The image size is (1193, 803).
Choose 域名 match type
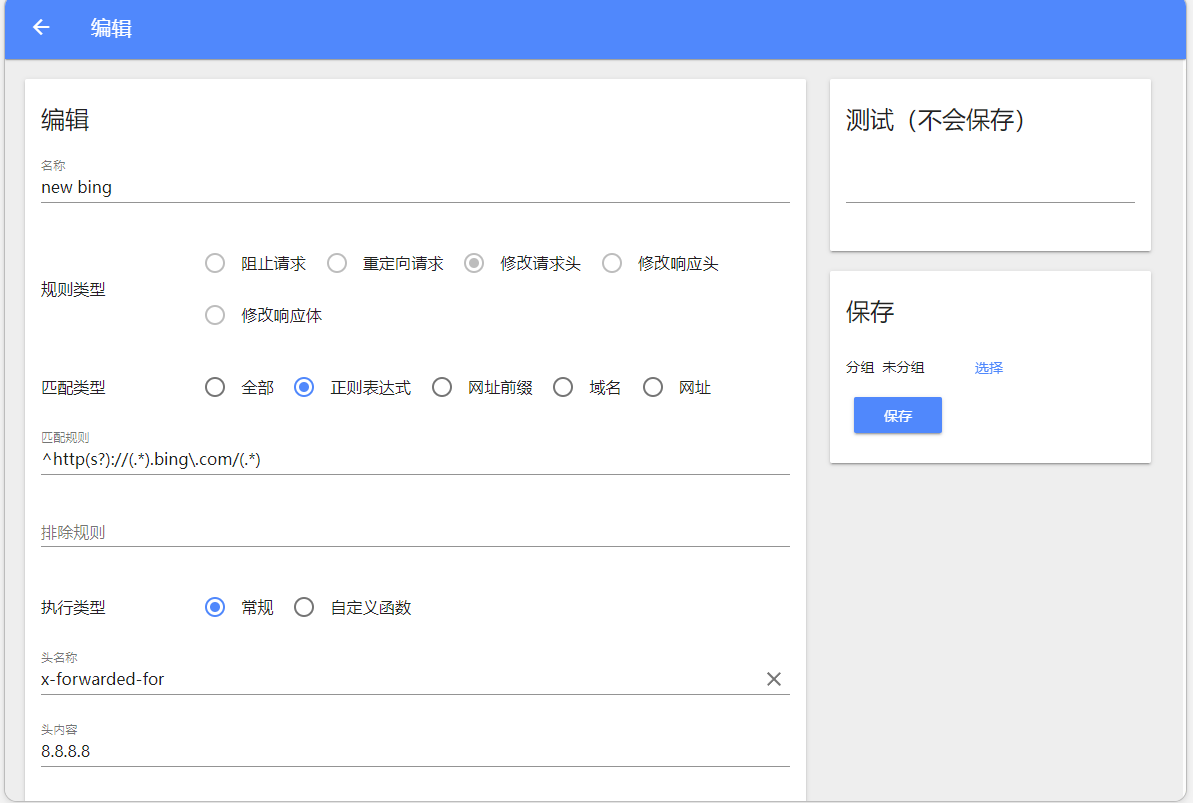coord(562,387)
